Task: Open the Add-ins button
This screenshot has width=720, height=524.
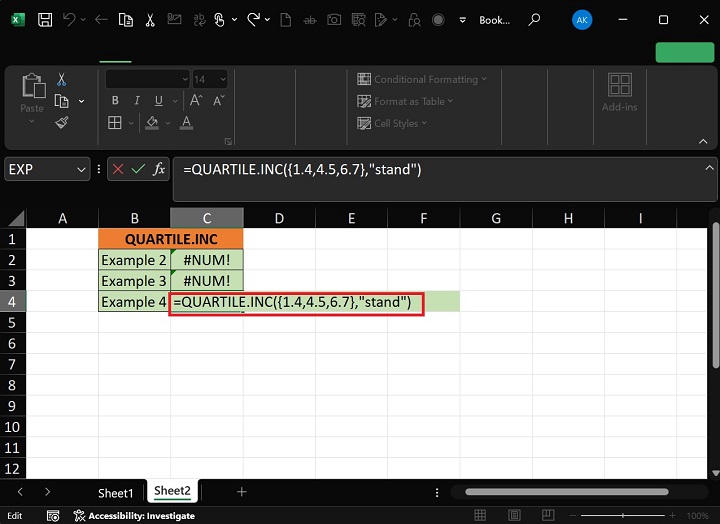Action: pyautogui.click(x=619, y=92)
